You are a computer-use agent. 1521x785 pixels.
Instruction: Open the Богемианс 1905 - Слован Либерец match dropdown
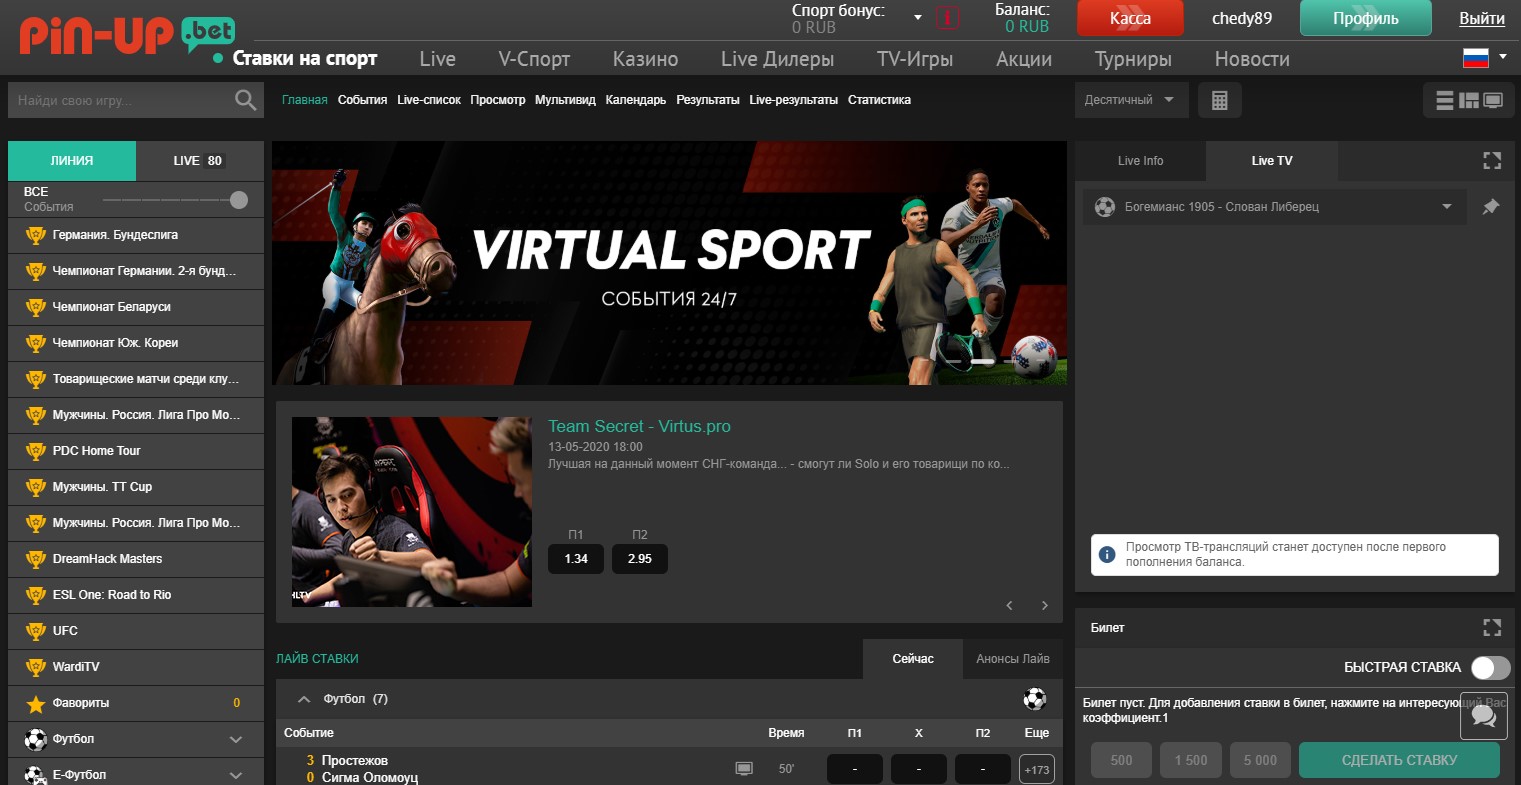tap(1275, 207)
